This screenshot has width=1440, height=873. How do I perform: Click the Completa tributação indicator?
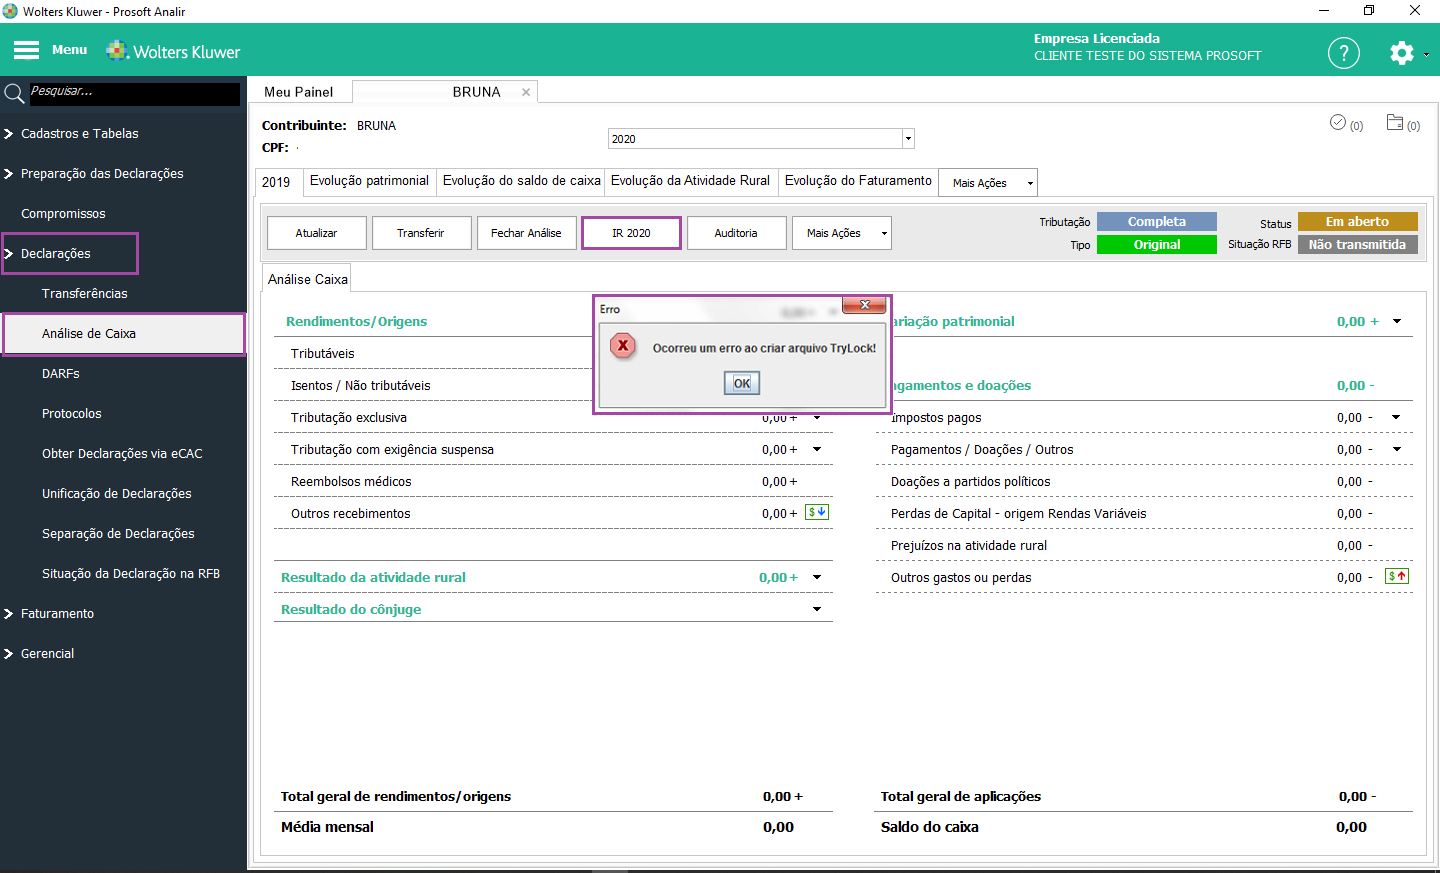tap(1157, 222)
